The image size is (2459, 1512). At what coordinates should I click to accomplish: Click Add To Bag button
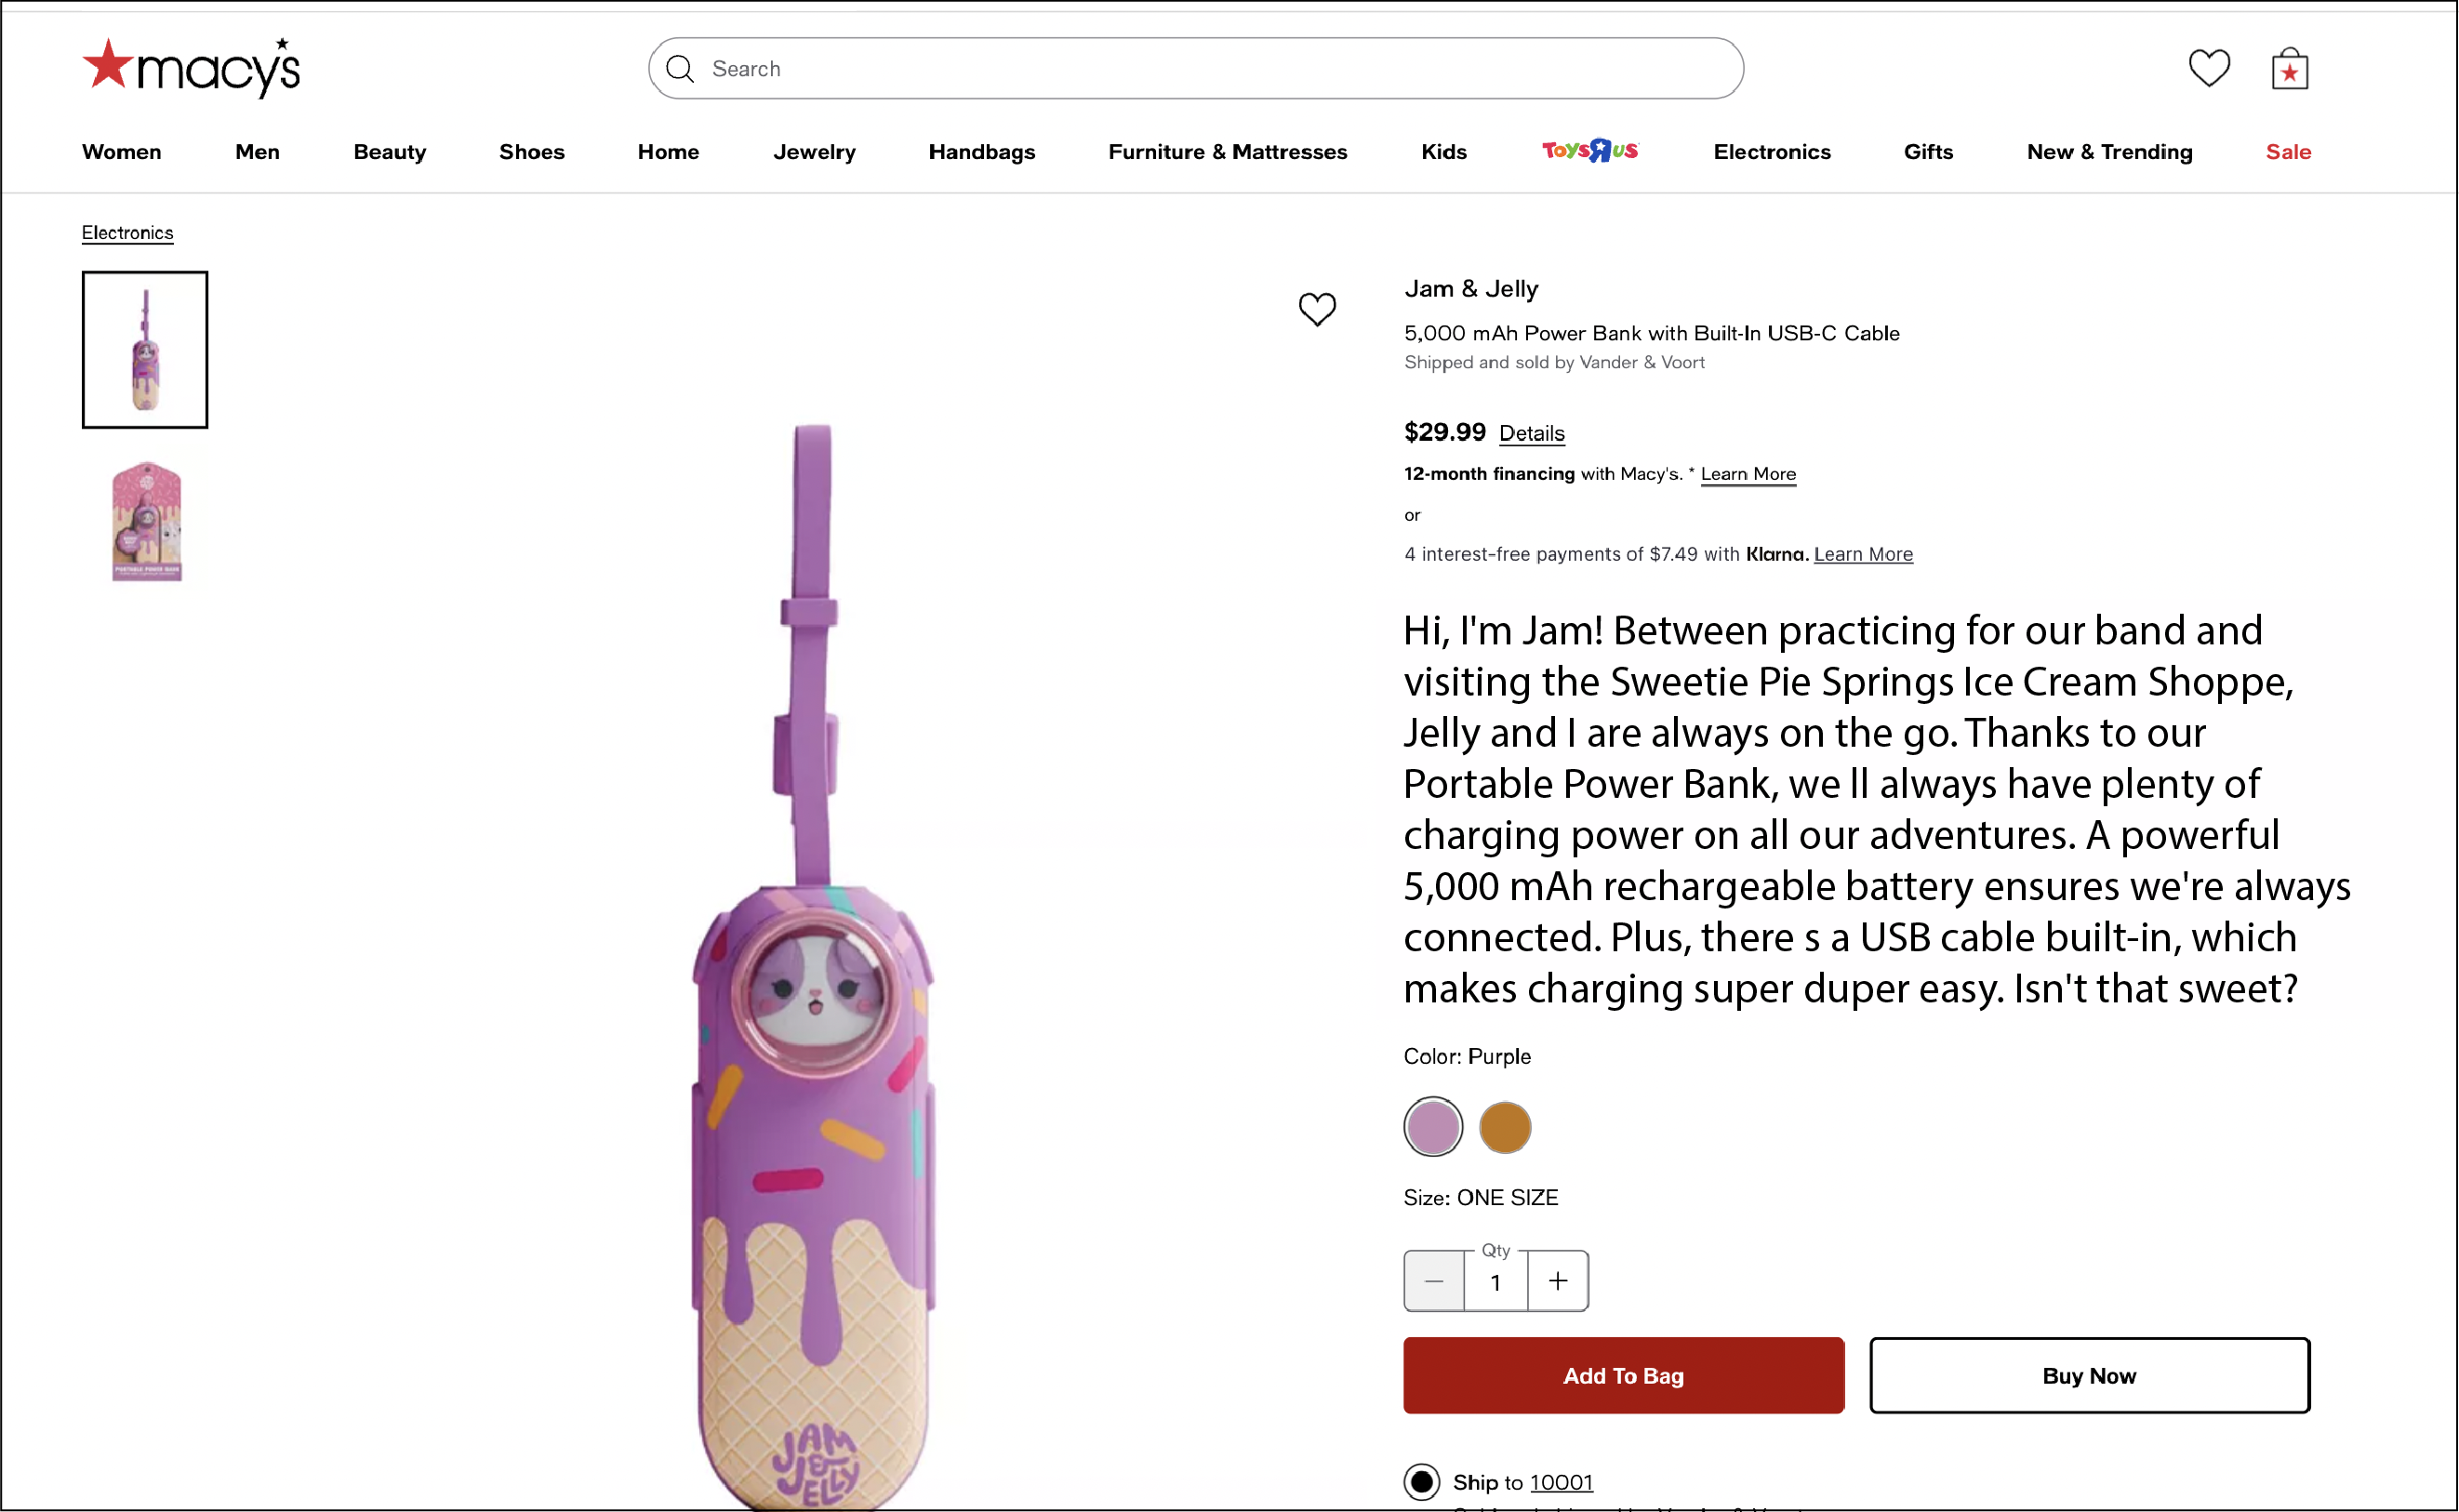(x=1623, y=1375)
